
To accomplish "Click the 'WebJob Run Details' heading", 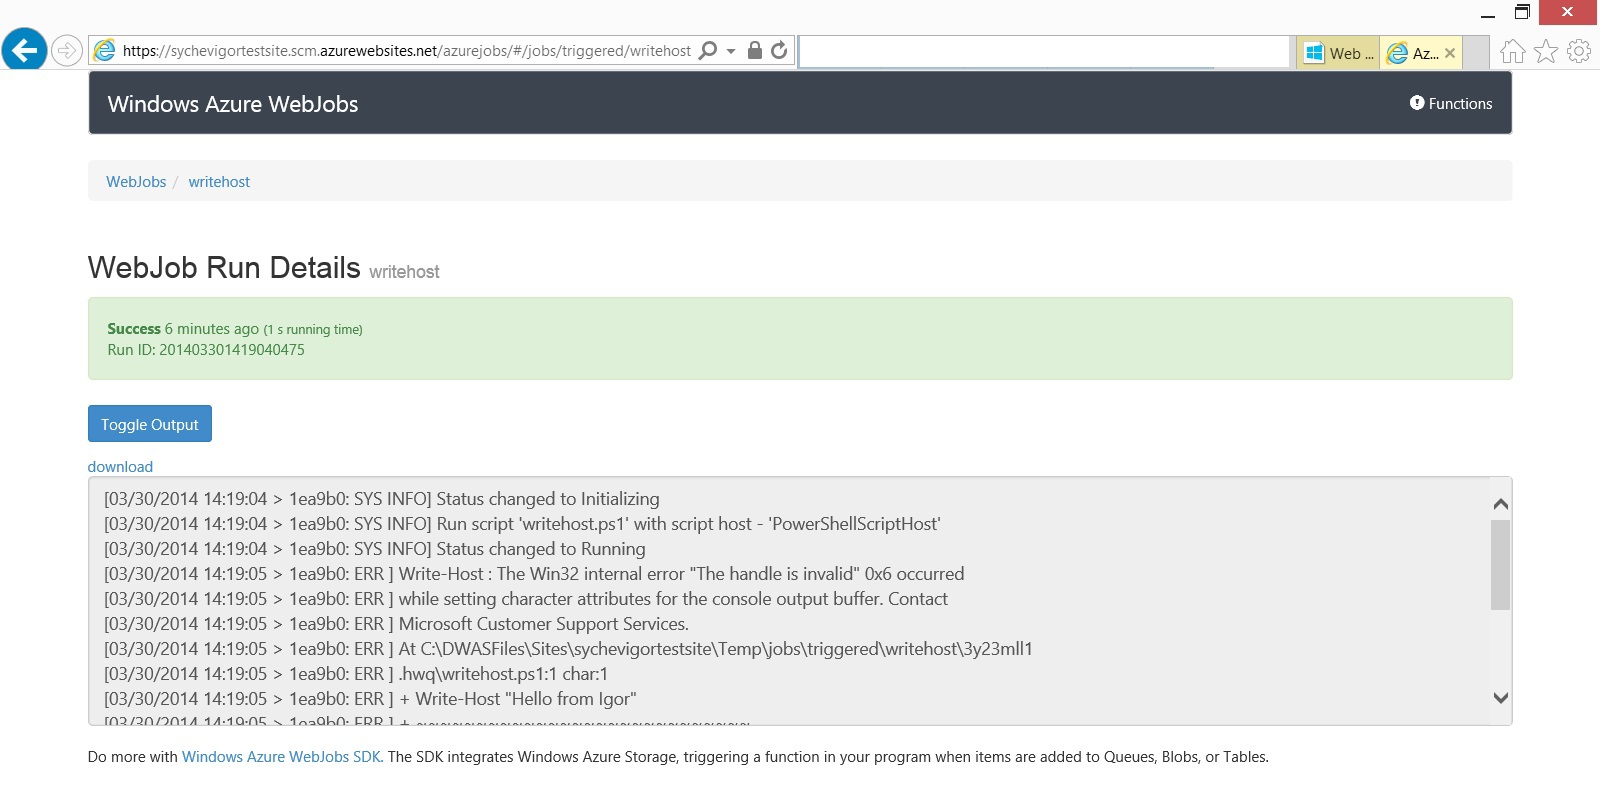I will [224, 268].
